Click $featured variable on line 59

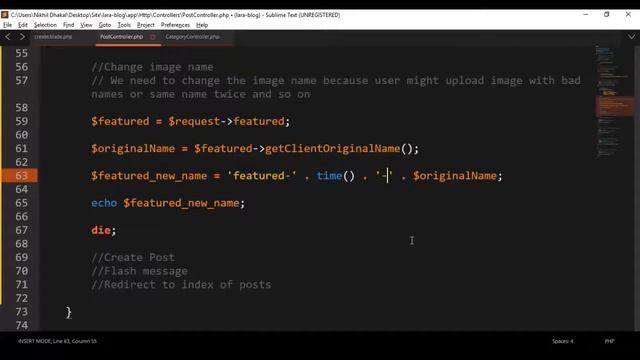(x=120, y=121)
